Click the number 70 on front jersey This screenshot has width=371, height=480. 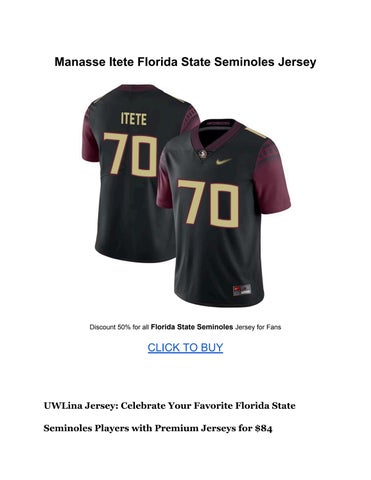(208, 203)
